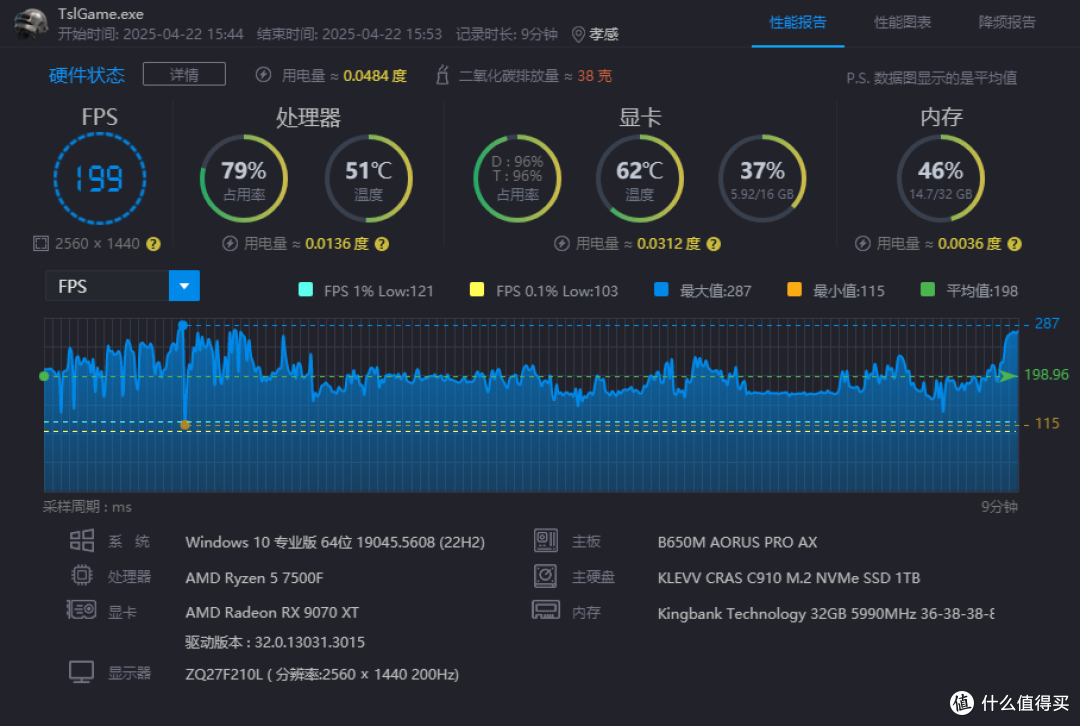The image size is (1080, 726).
Task: Click the D:96% T:96% GPU usage gauge
Action: click(517, 178)
